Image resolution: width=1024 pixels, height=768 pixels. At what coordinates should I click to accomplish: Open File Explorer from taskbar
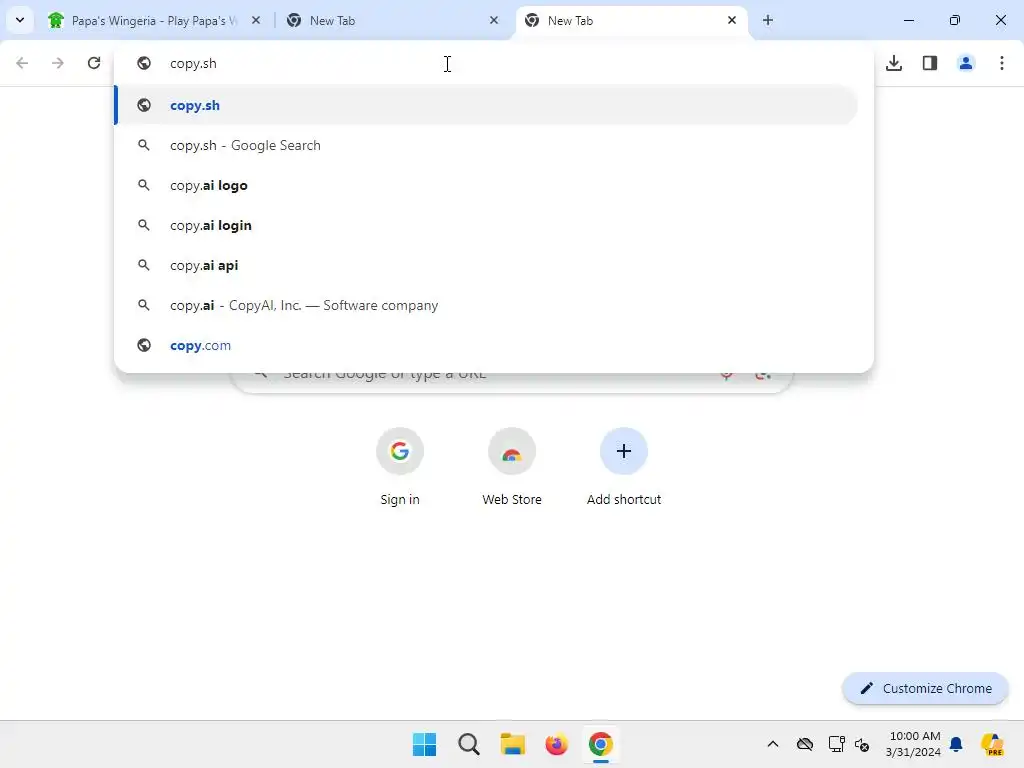coord(513,744)
